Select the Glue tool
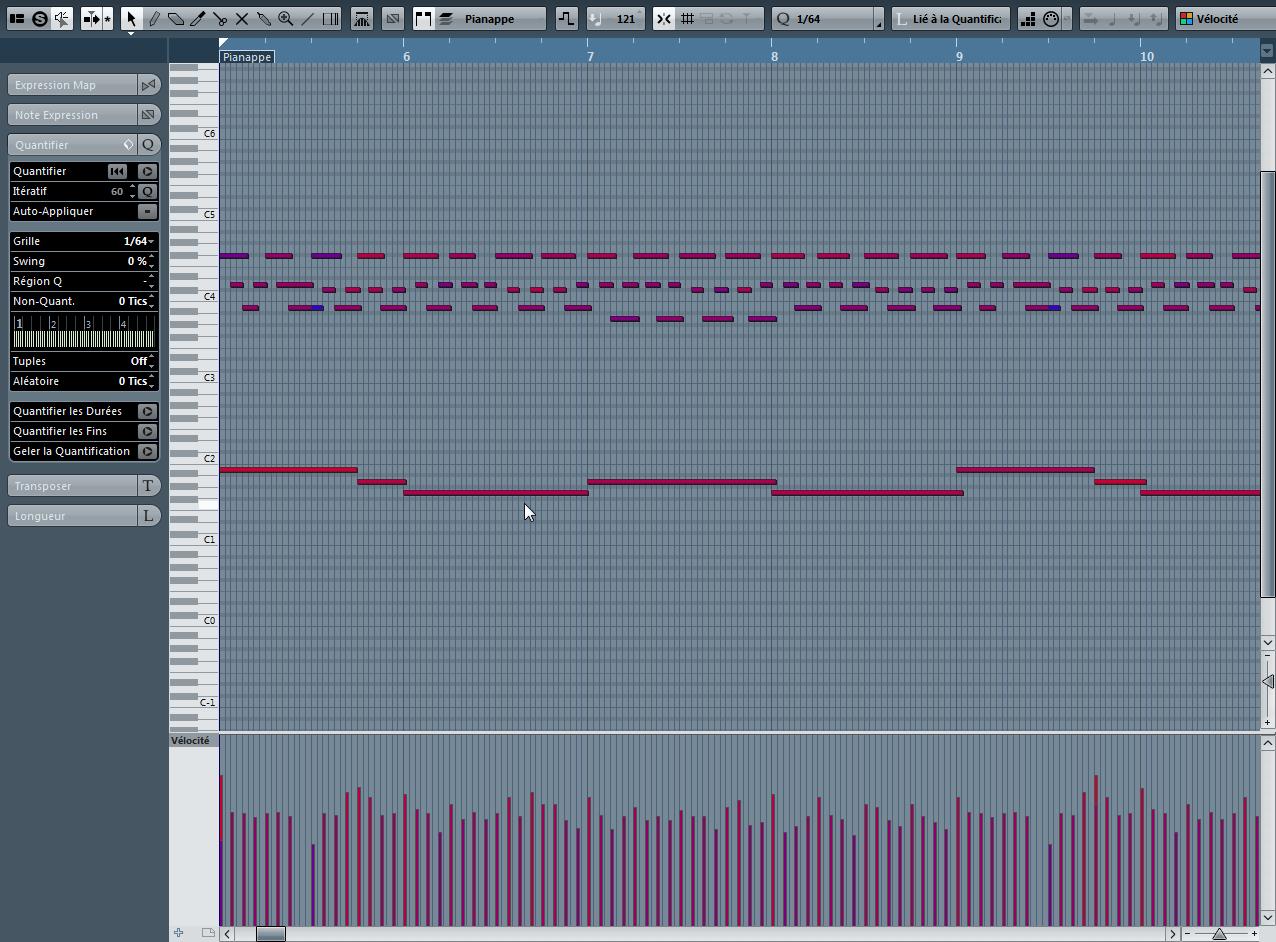Image resolution: width=1276 pixels, height=942 pixels. pos(264,18)
